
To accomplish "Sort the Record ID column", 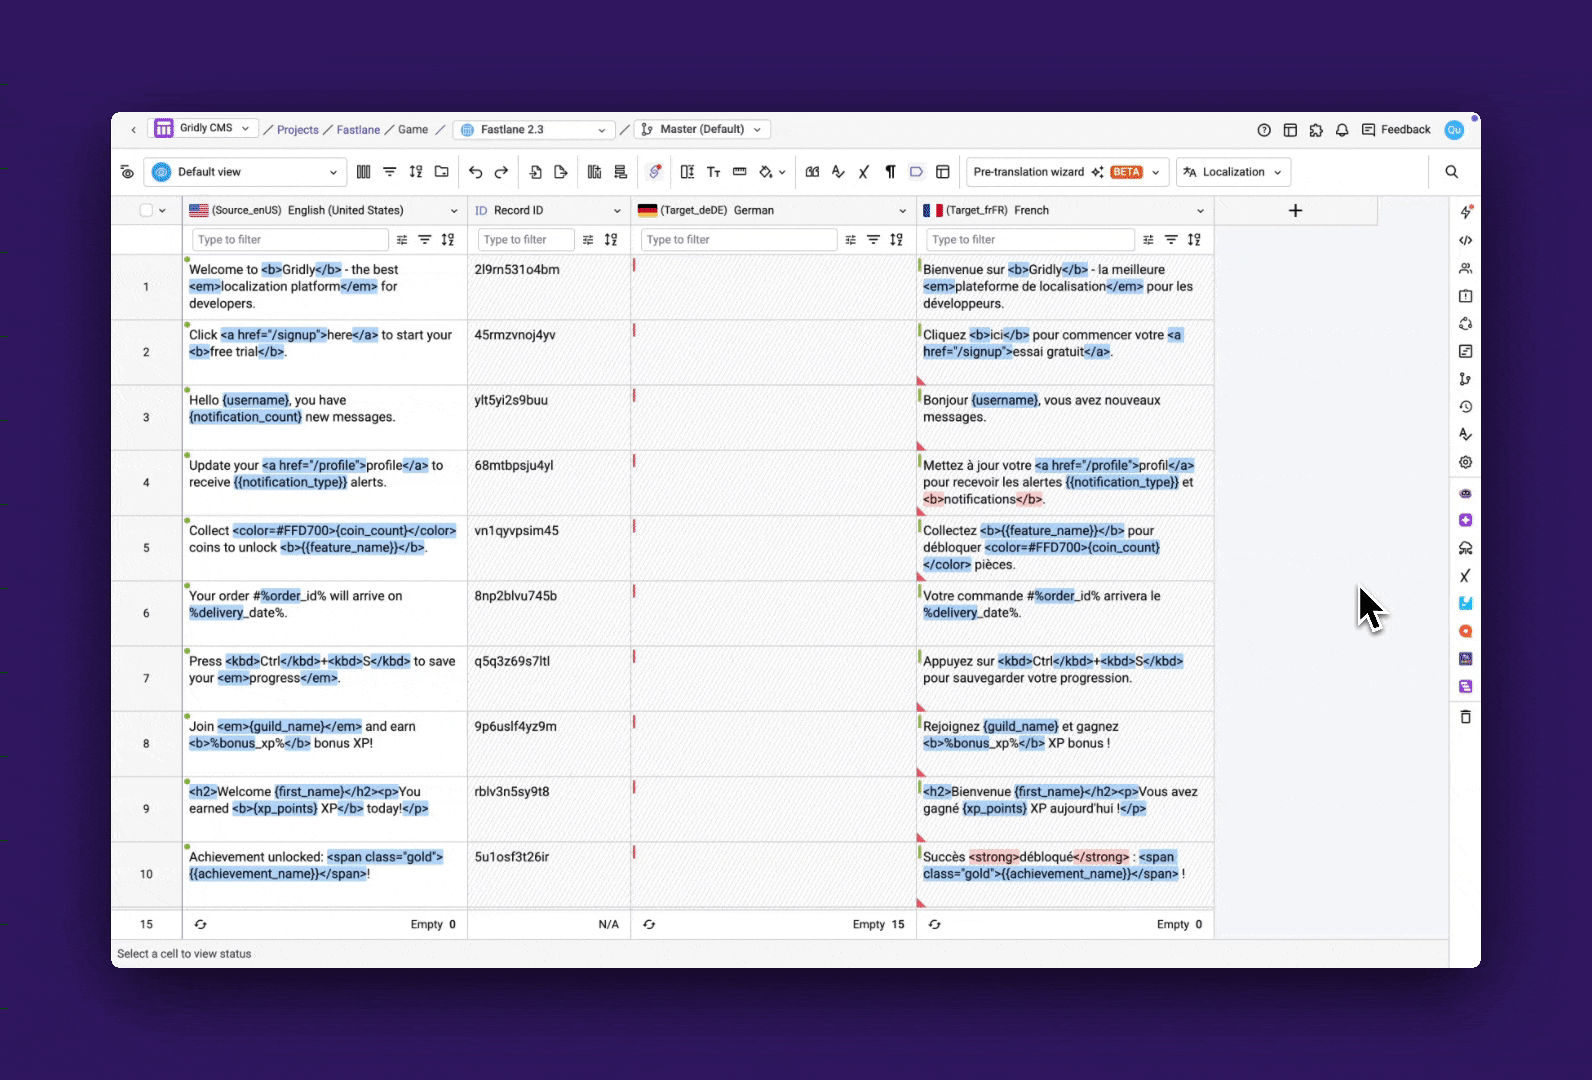I will (611, 240).
